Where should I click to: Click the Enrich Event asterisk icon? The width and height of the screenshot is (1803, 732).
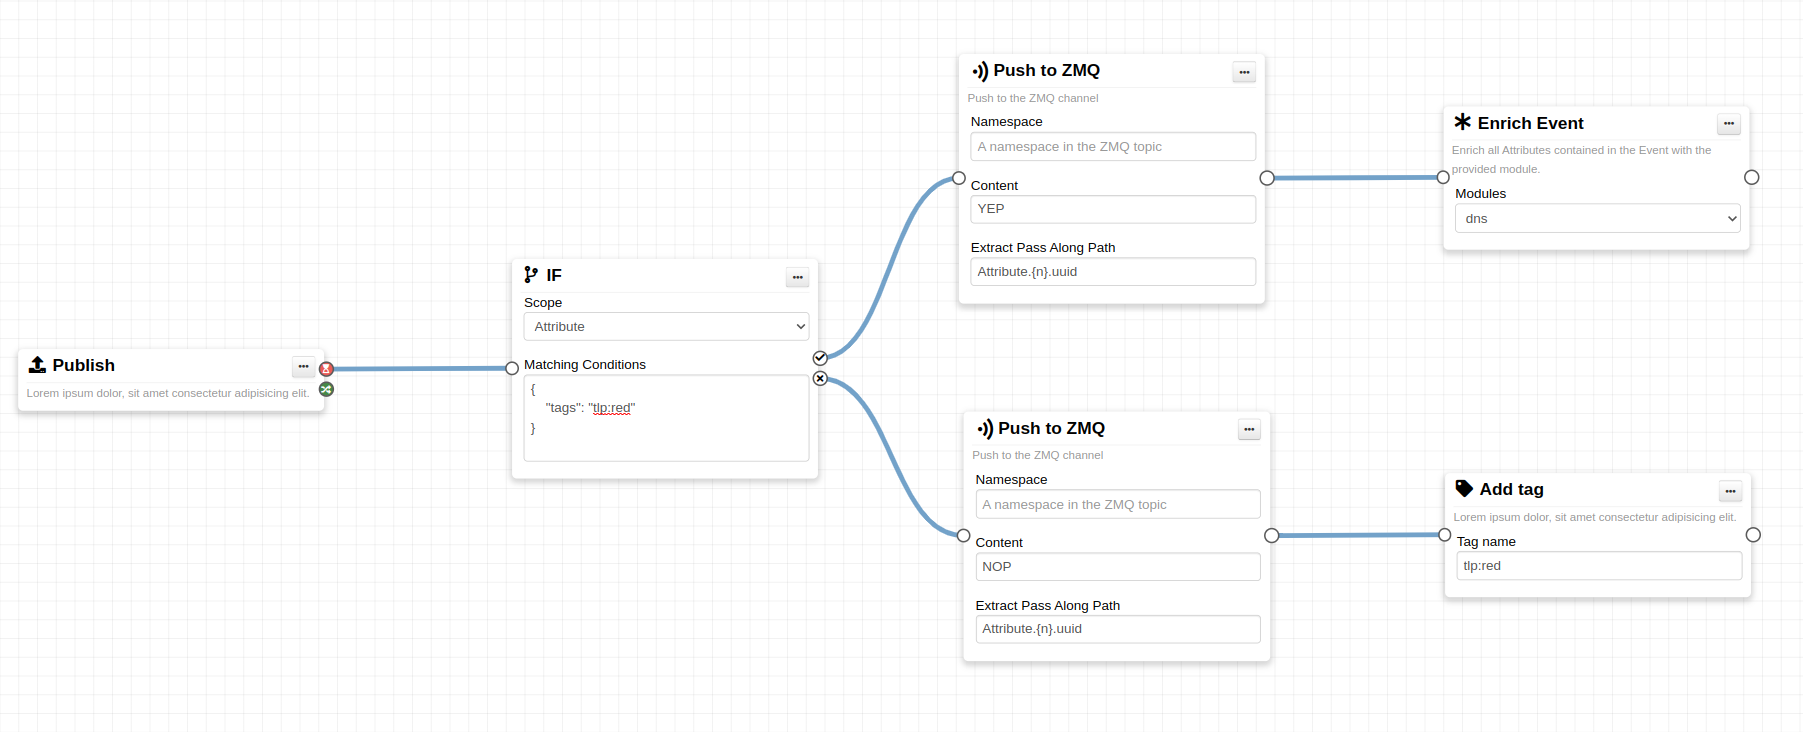(1462, 122)
